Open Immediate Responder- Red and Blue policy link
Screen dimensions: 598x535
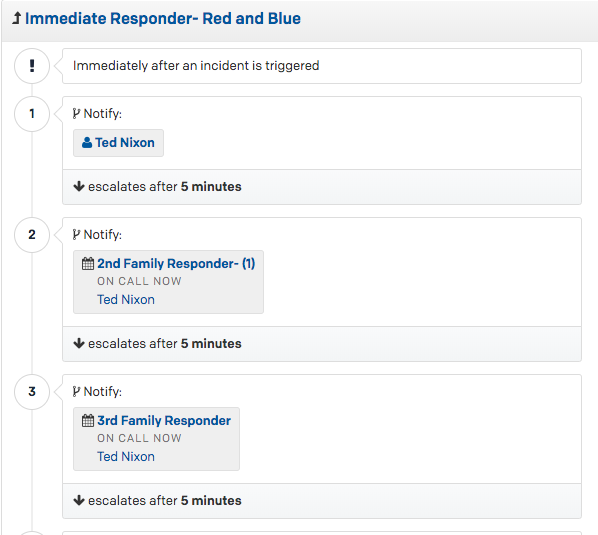(x=163, y=19)
